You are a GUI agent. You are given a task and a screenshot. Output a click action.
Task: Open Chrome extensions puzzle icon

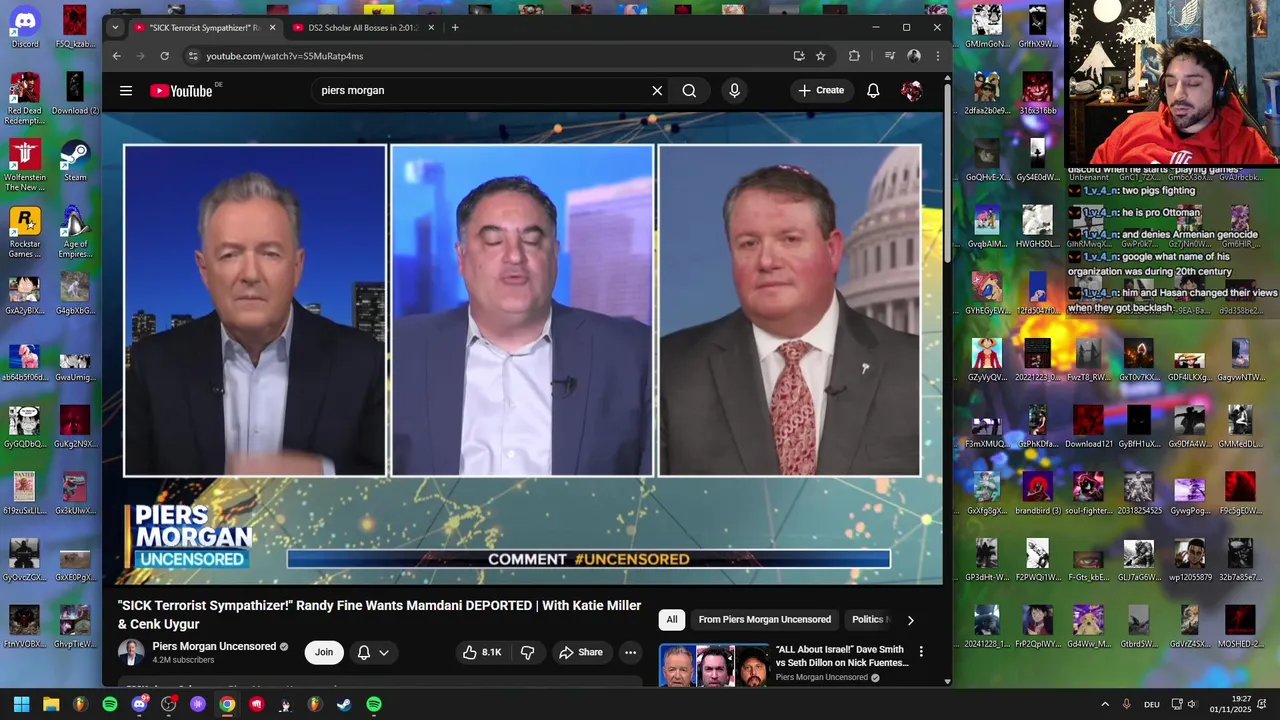click(854, 56)
